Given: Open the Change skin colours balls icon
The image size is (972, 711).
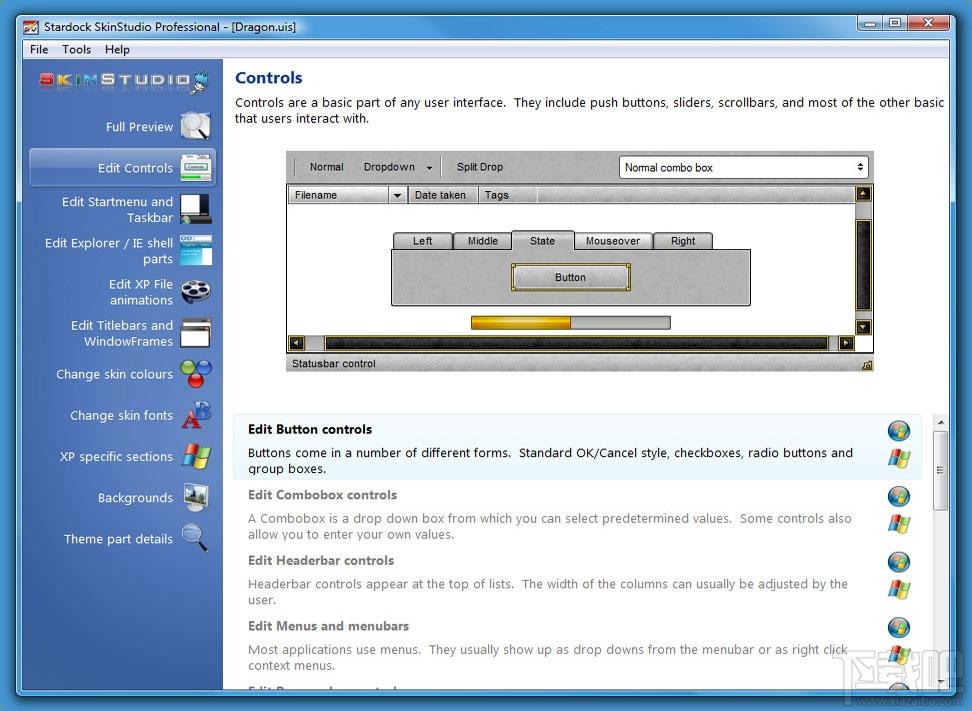Looking at the screenshot, I should (x=196, y=374).
